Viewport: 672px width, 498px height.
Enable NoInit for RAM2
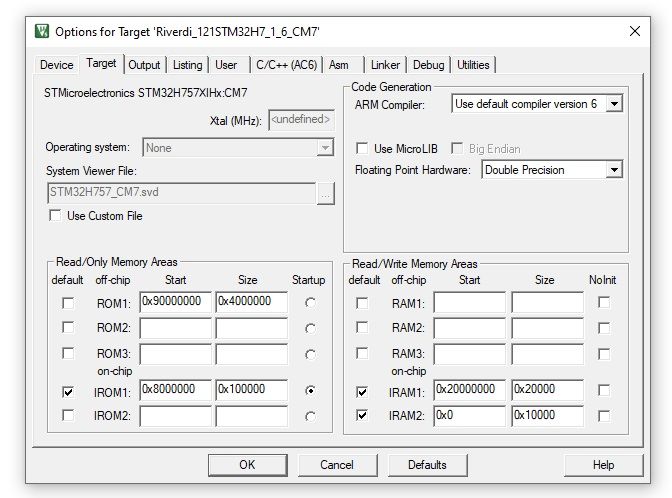point(604,328)
